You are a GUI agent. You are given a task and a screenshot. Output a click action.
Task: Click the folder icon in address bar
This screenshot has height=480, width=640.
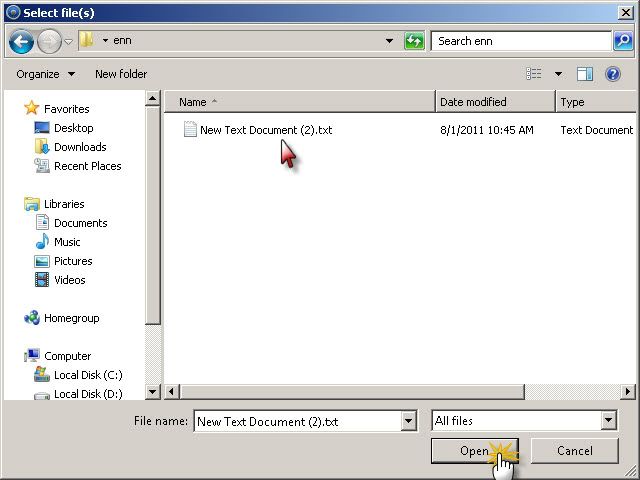tap(86, 40)
